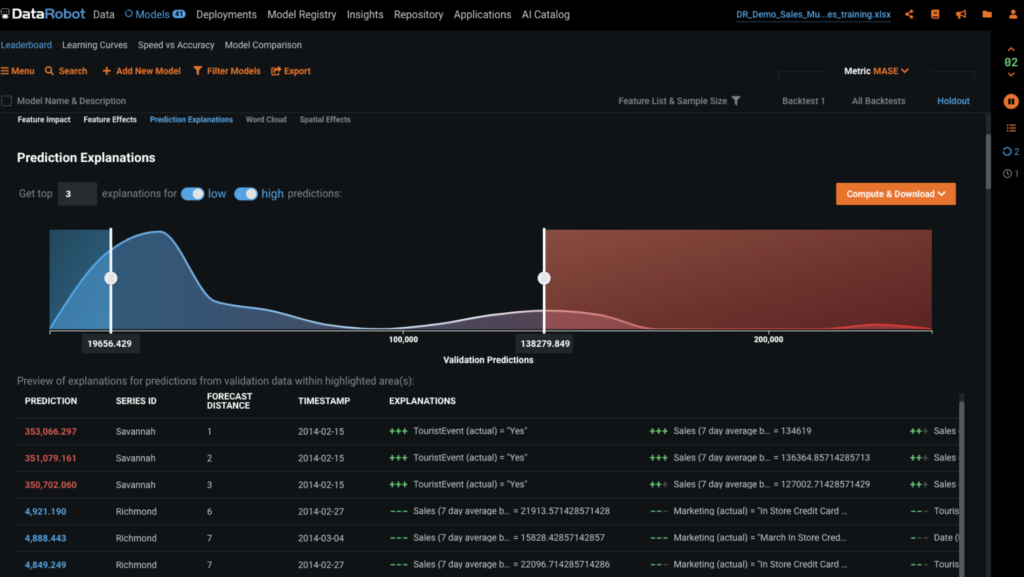Switch to the Speed vs Accuracy tab

pyautogui.click(x=176, y=45)
